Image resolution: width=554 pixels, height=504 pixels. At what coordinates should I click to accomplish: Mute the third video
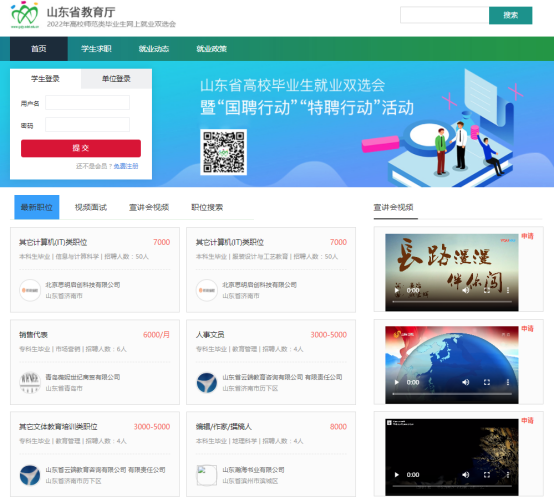pyautogui.click(x=466, y=475)
